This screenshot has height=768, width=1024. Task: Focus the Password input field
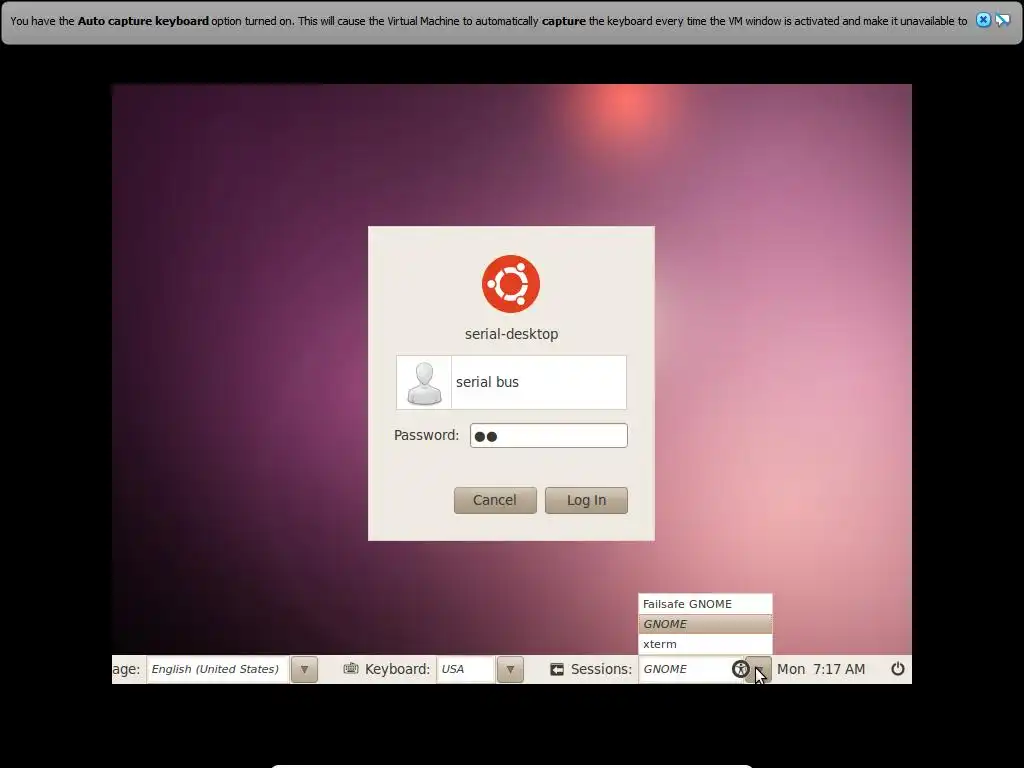549,436
